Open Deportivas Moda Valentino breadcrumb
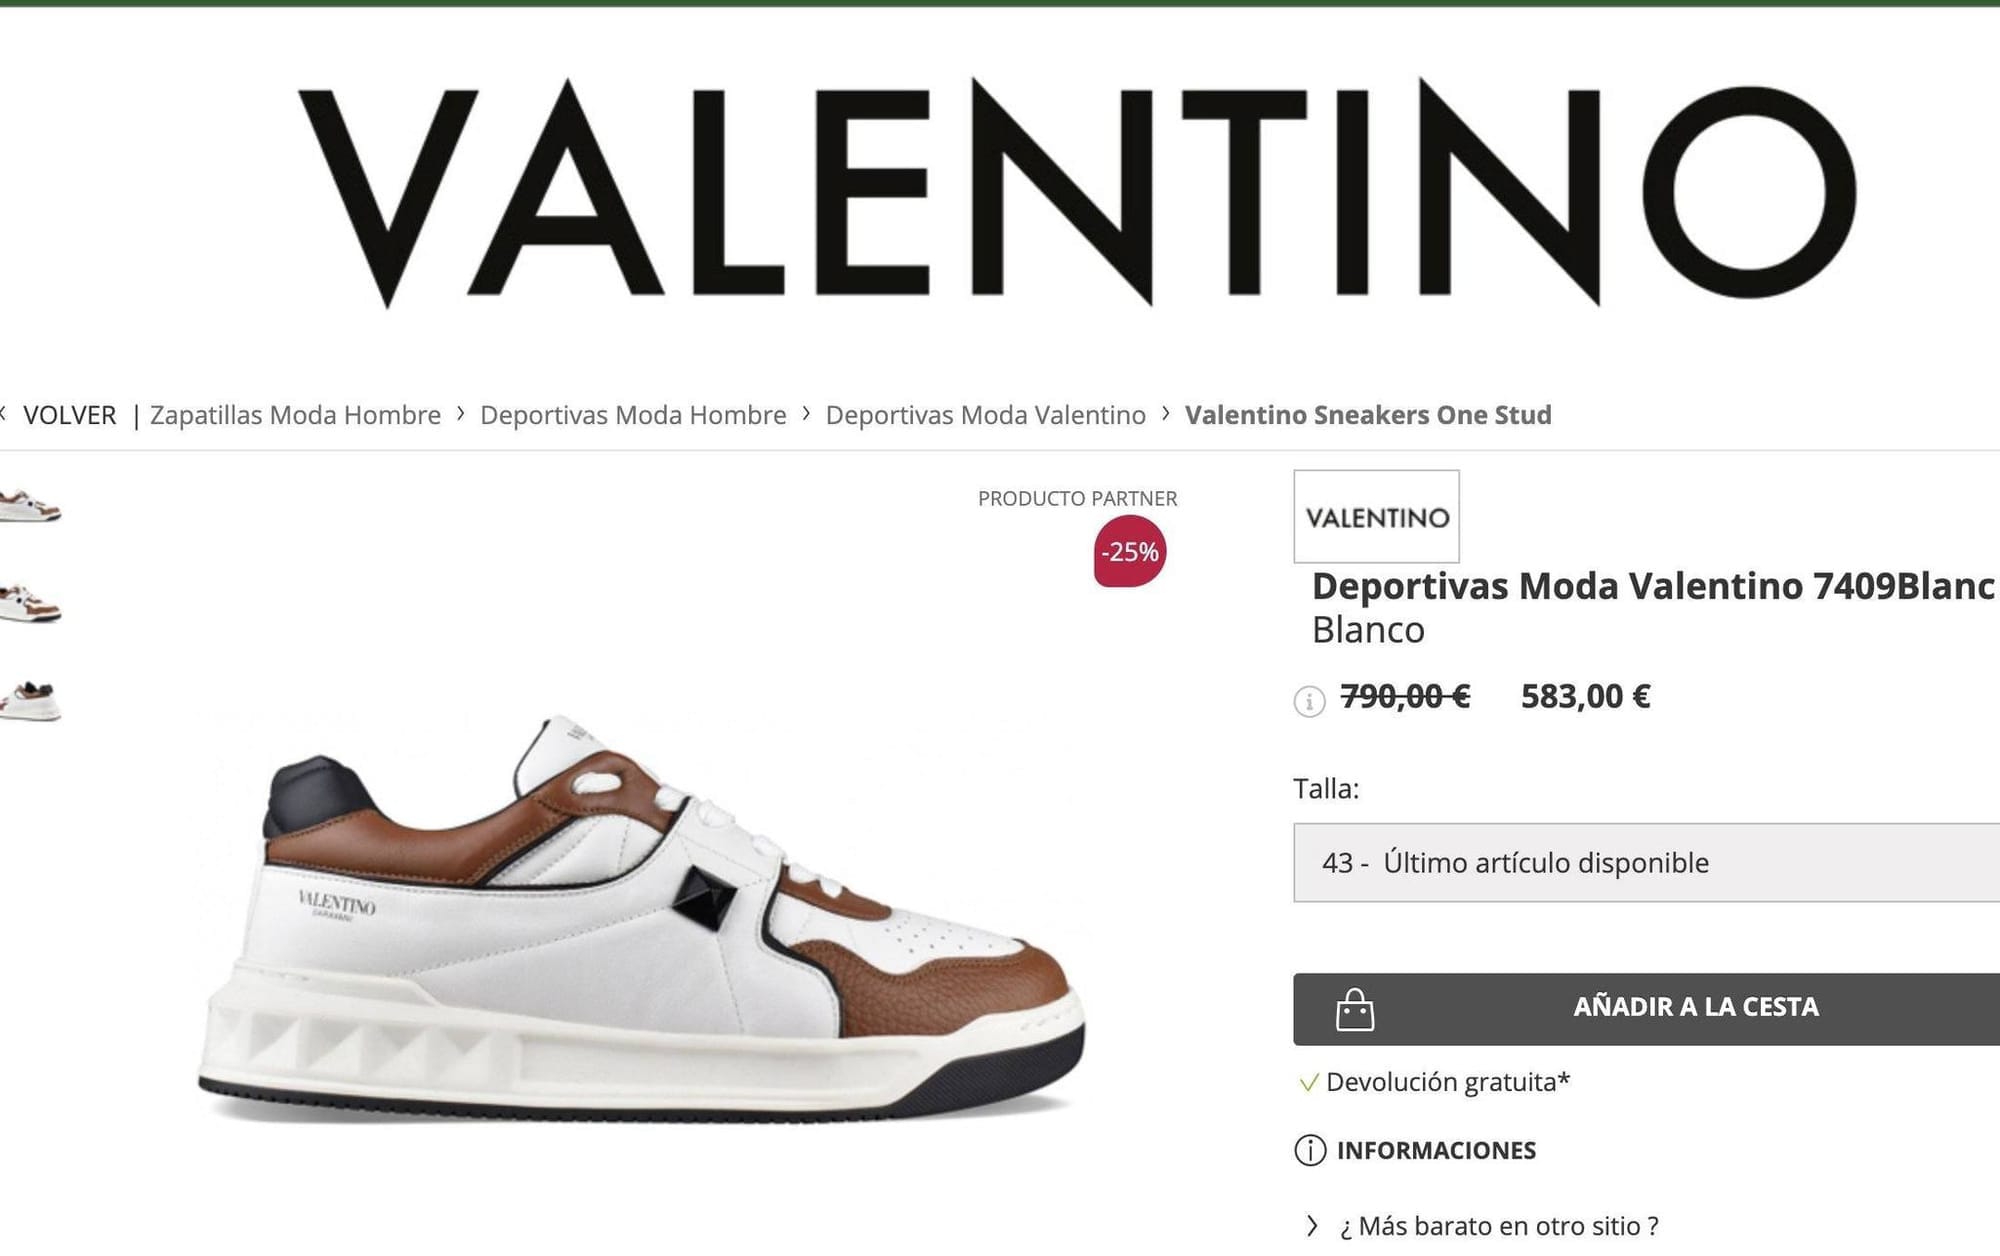The image size is (2000, 1256). pyautogui.click(x=985, y=415)
